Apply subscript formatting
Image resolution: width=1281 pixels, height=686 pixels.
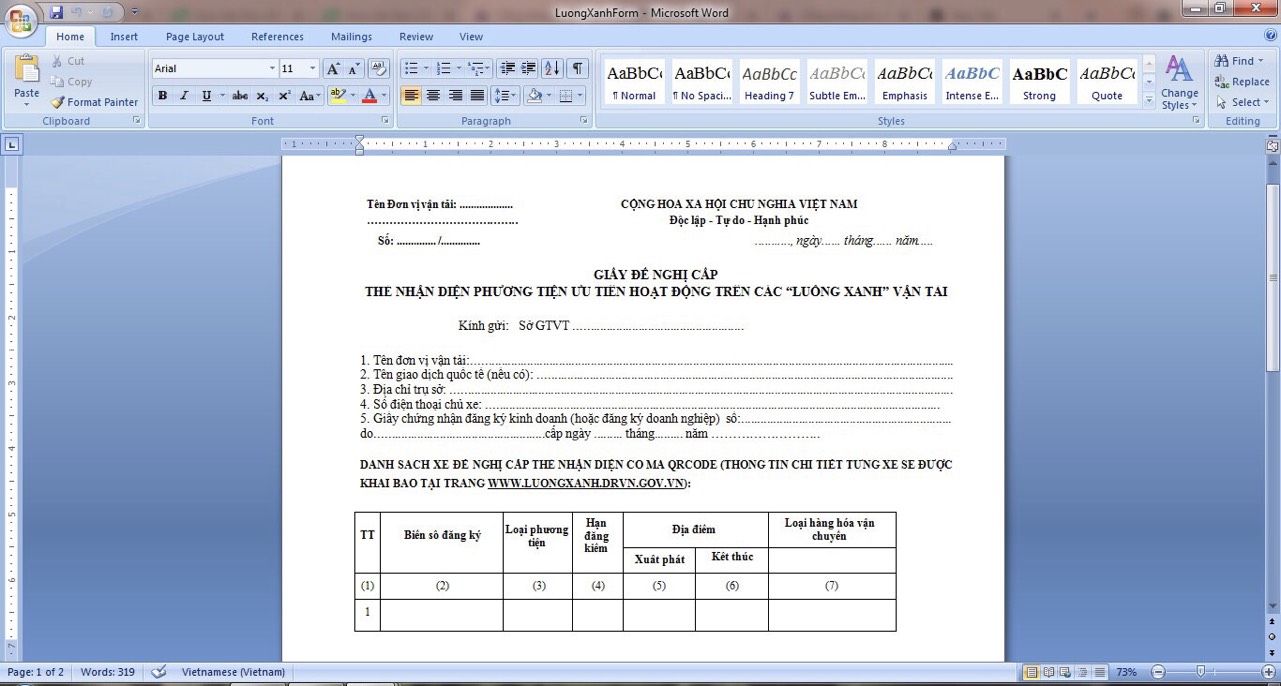coord(262,96)
